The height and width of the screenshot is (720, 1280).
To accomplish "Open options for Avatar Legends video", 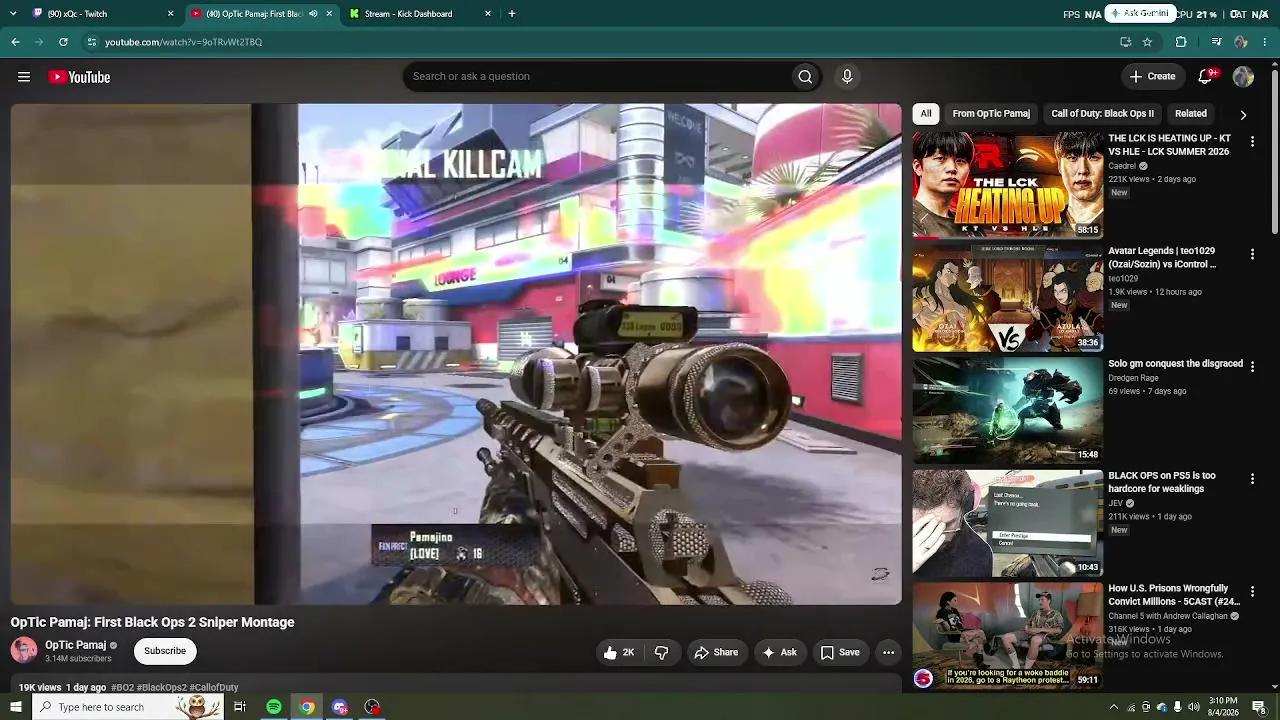I will tap(1252, 255).
